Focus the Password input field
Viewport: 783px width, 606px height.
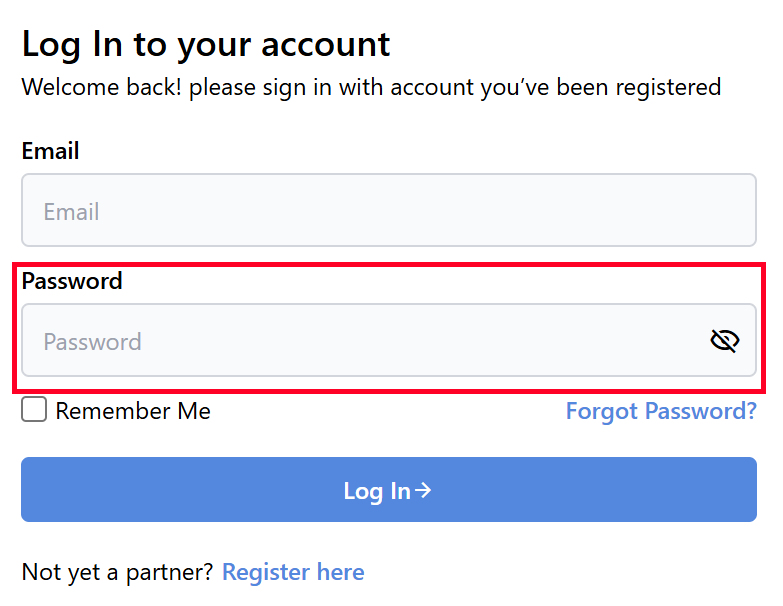pyautogui.click(x=360, y=341)
